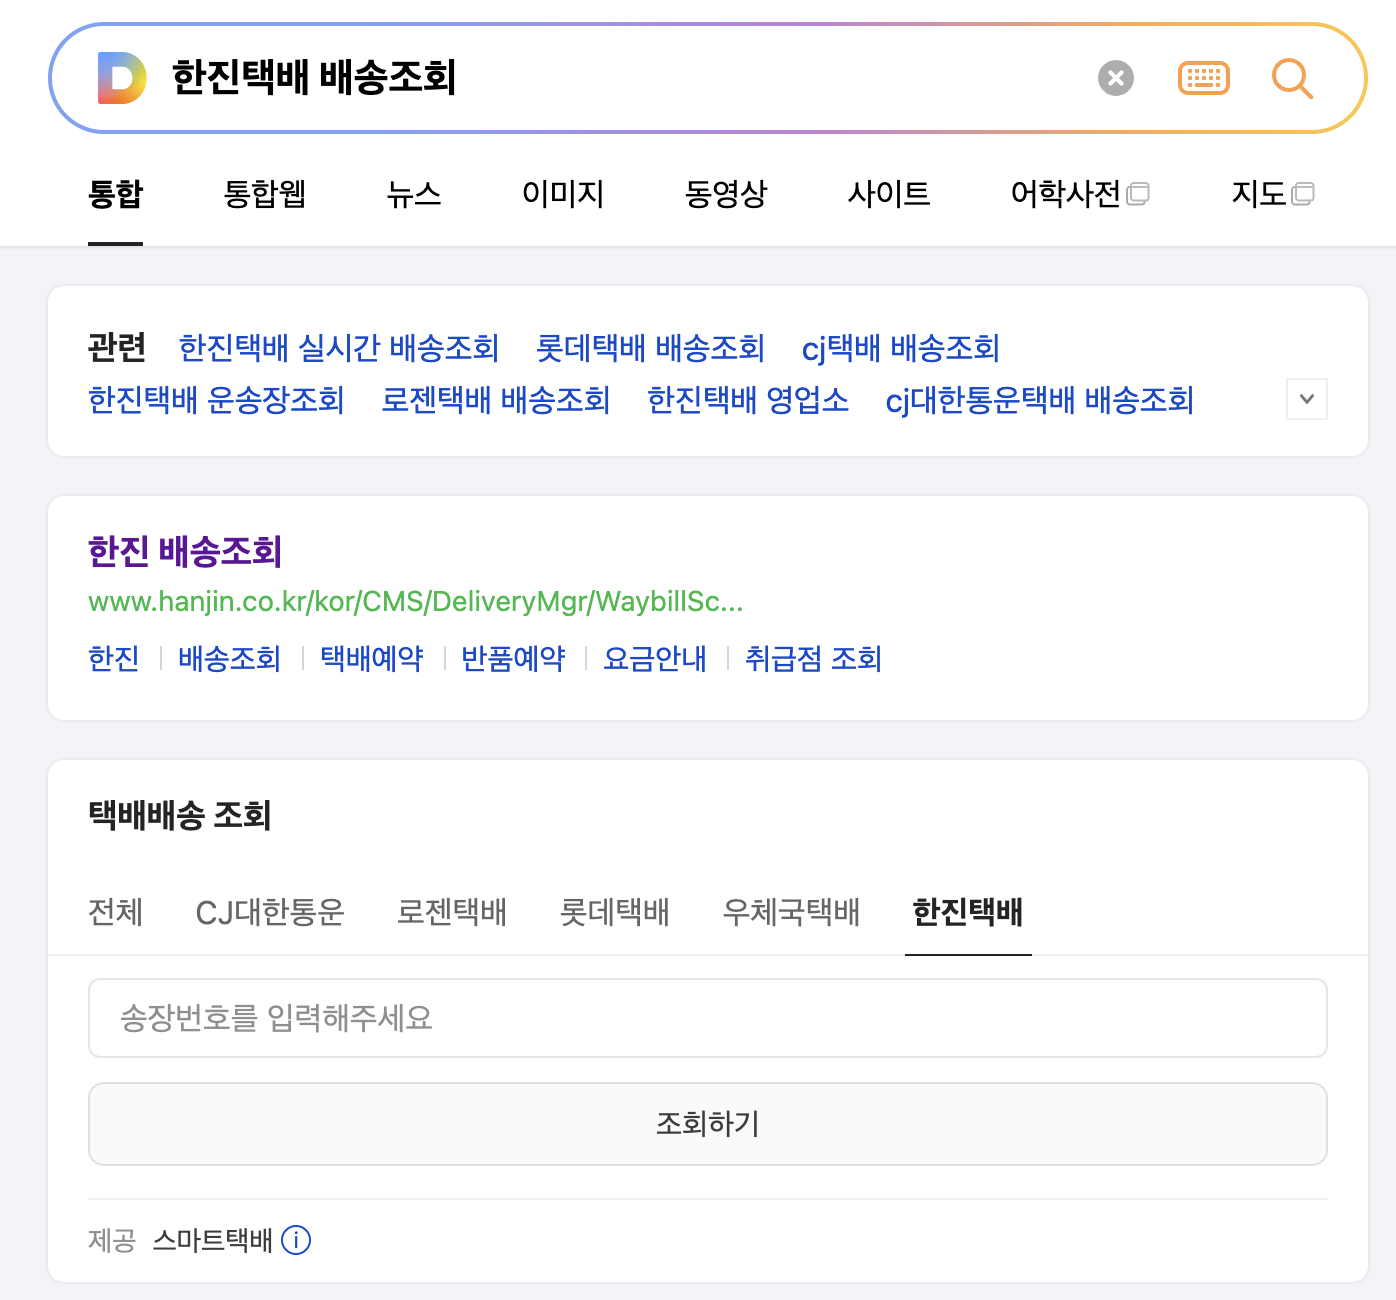1396x1300 pixels.
Task: Switch to the 통합웹 tab
Action: pos(265,194)
